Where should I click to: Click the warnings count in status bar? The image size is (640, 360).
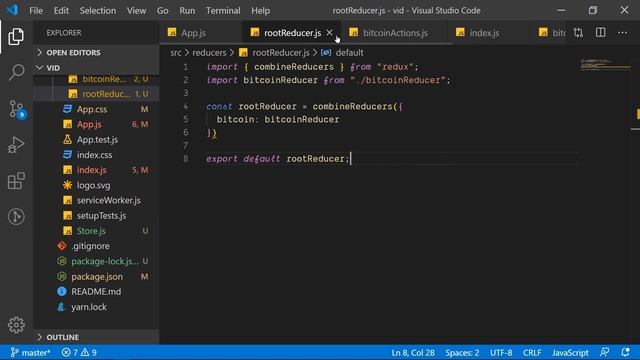click(89, 352)
